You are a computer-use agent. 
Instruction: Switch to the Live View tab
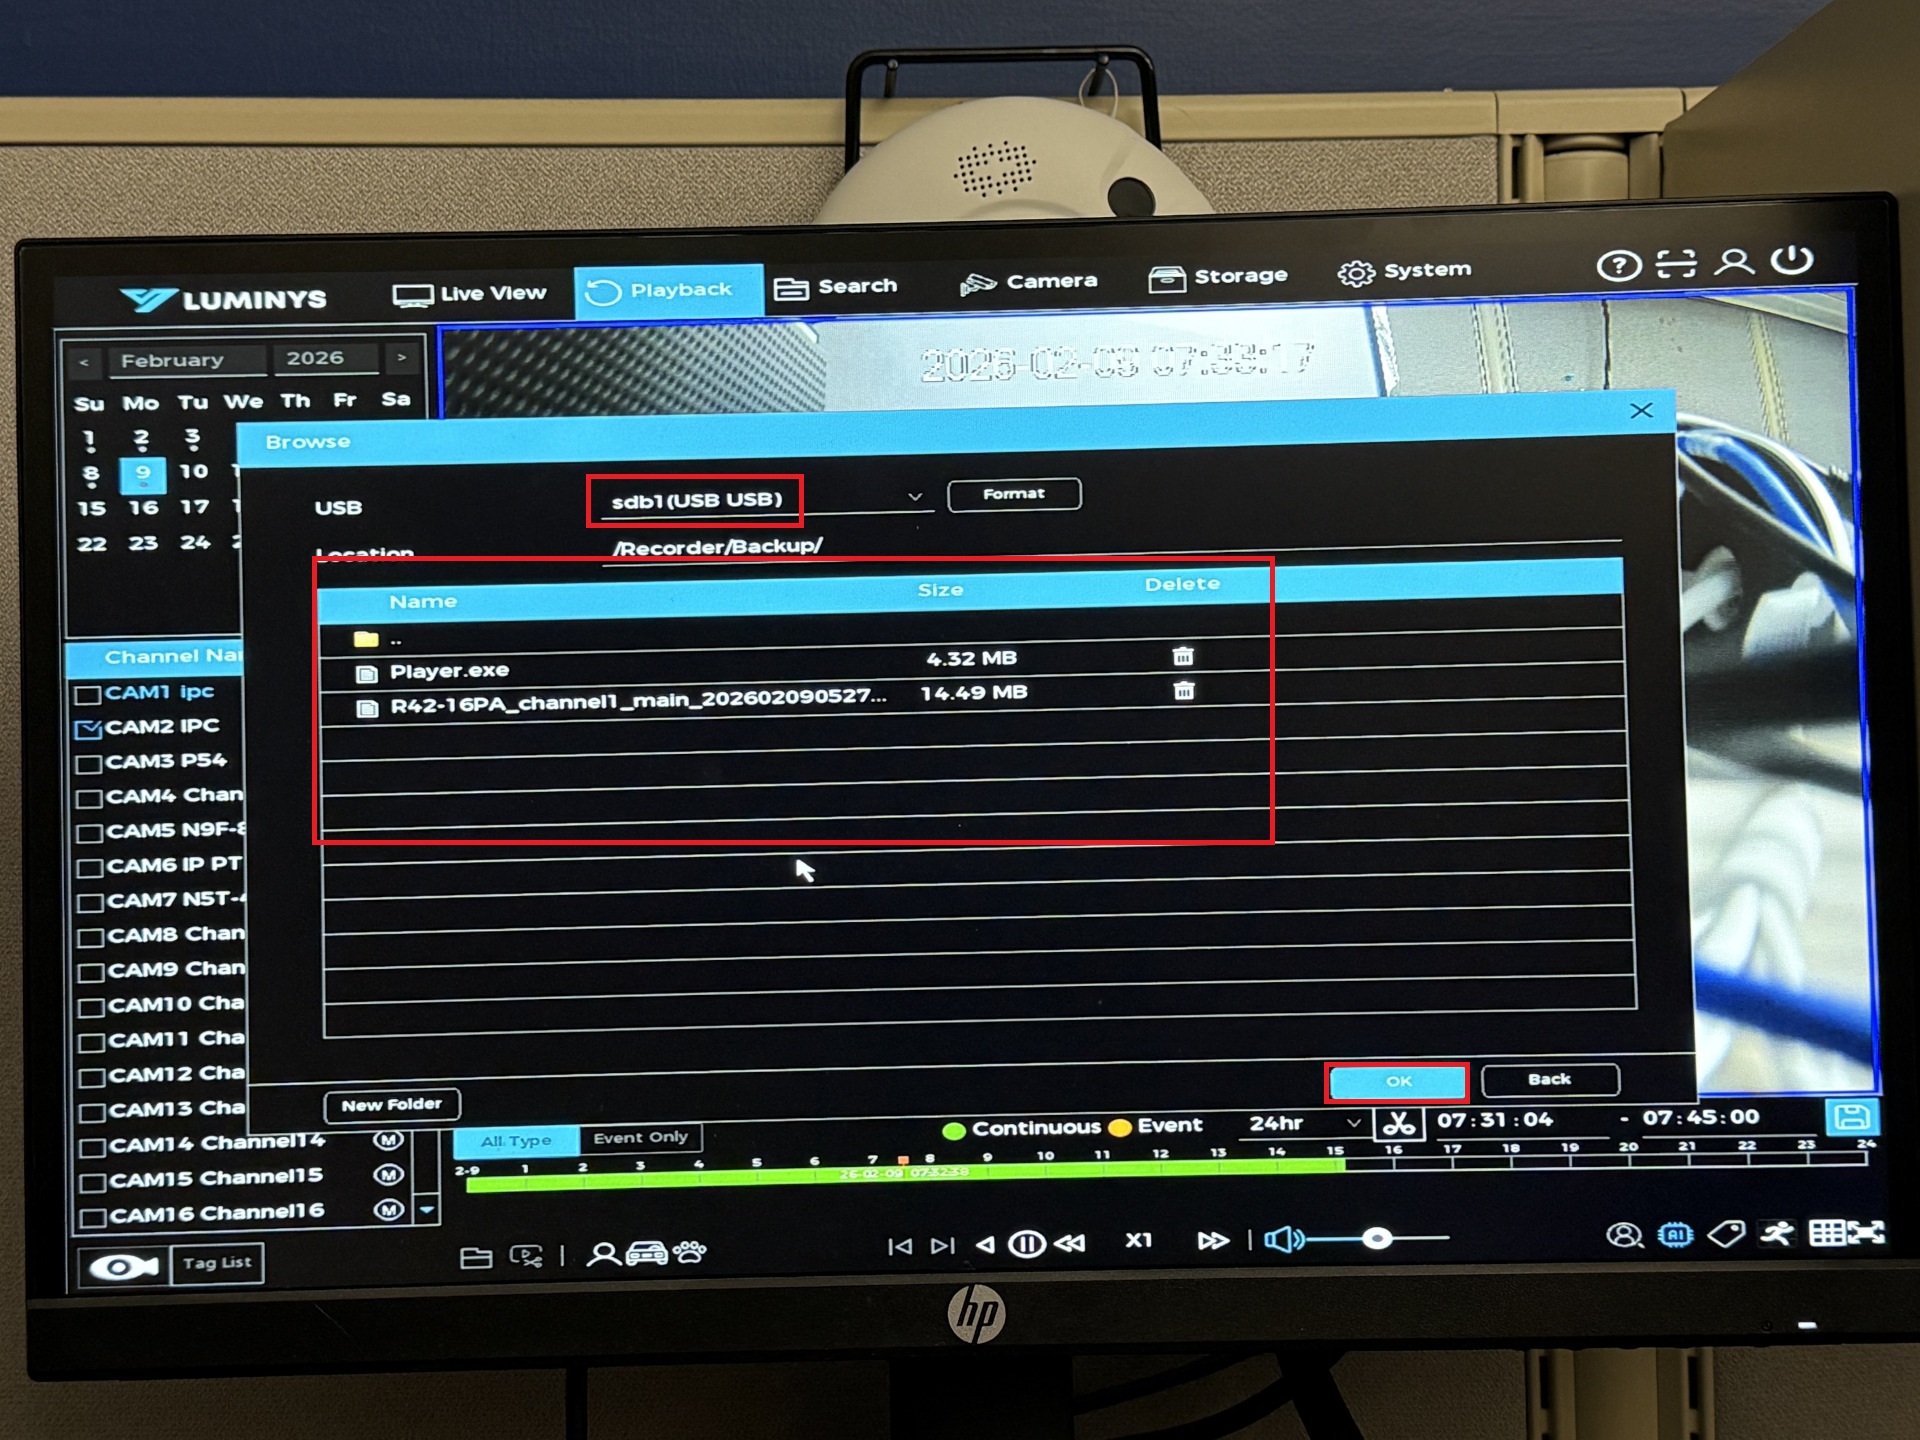[x=470, y=294]
